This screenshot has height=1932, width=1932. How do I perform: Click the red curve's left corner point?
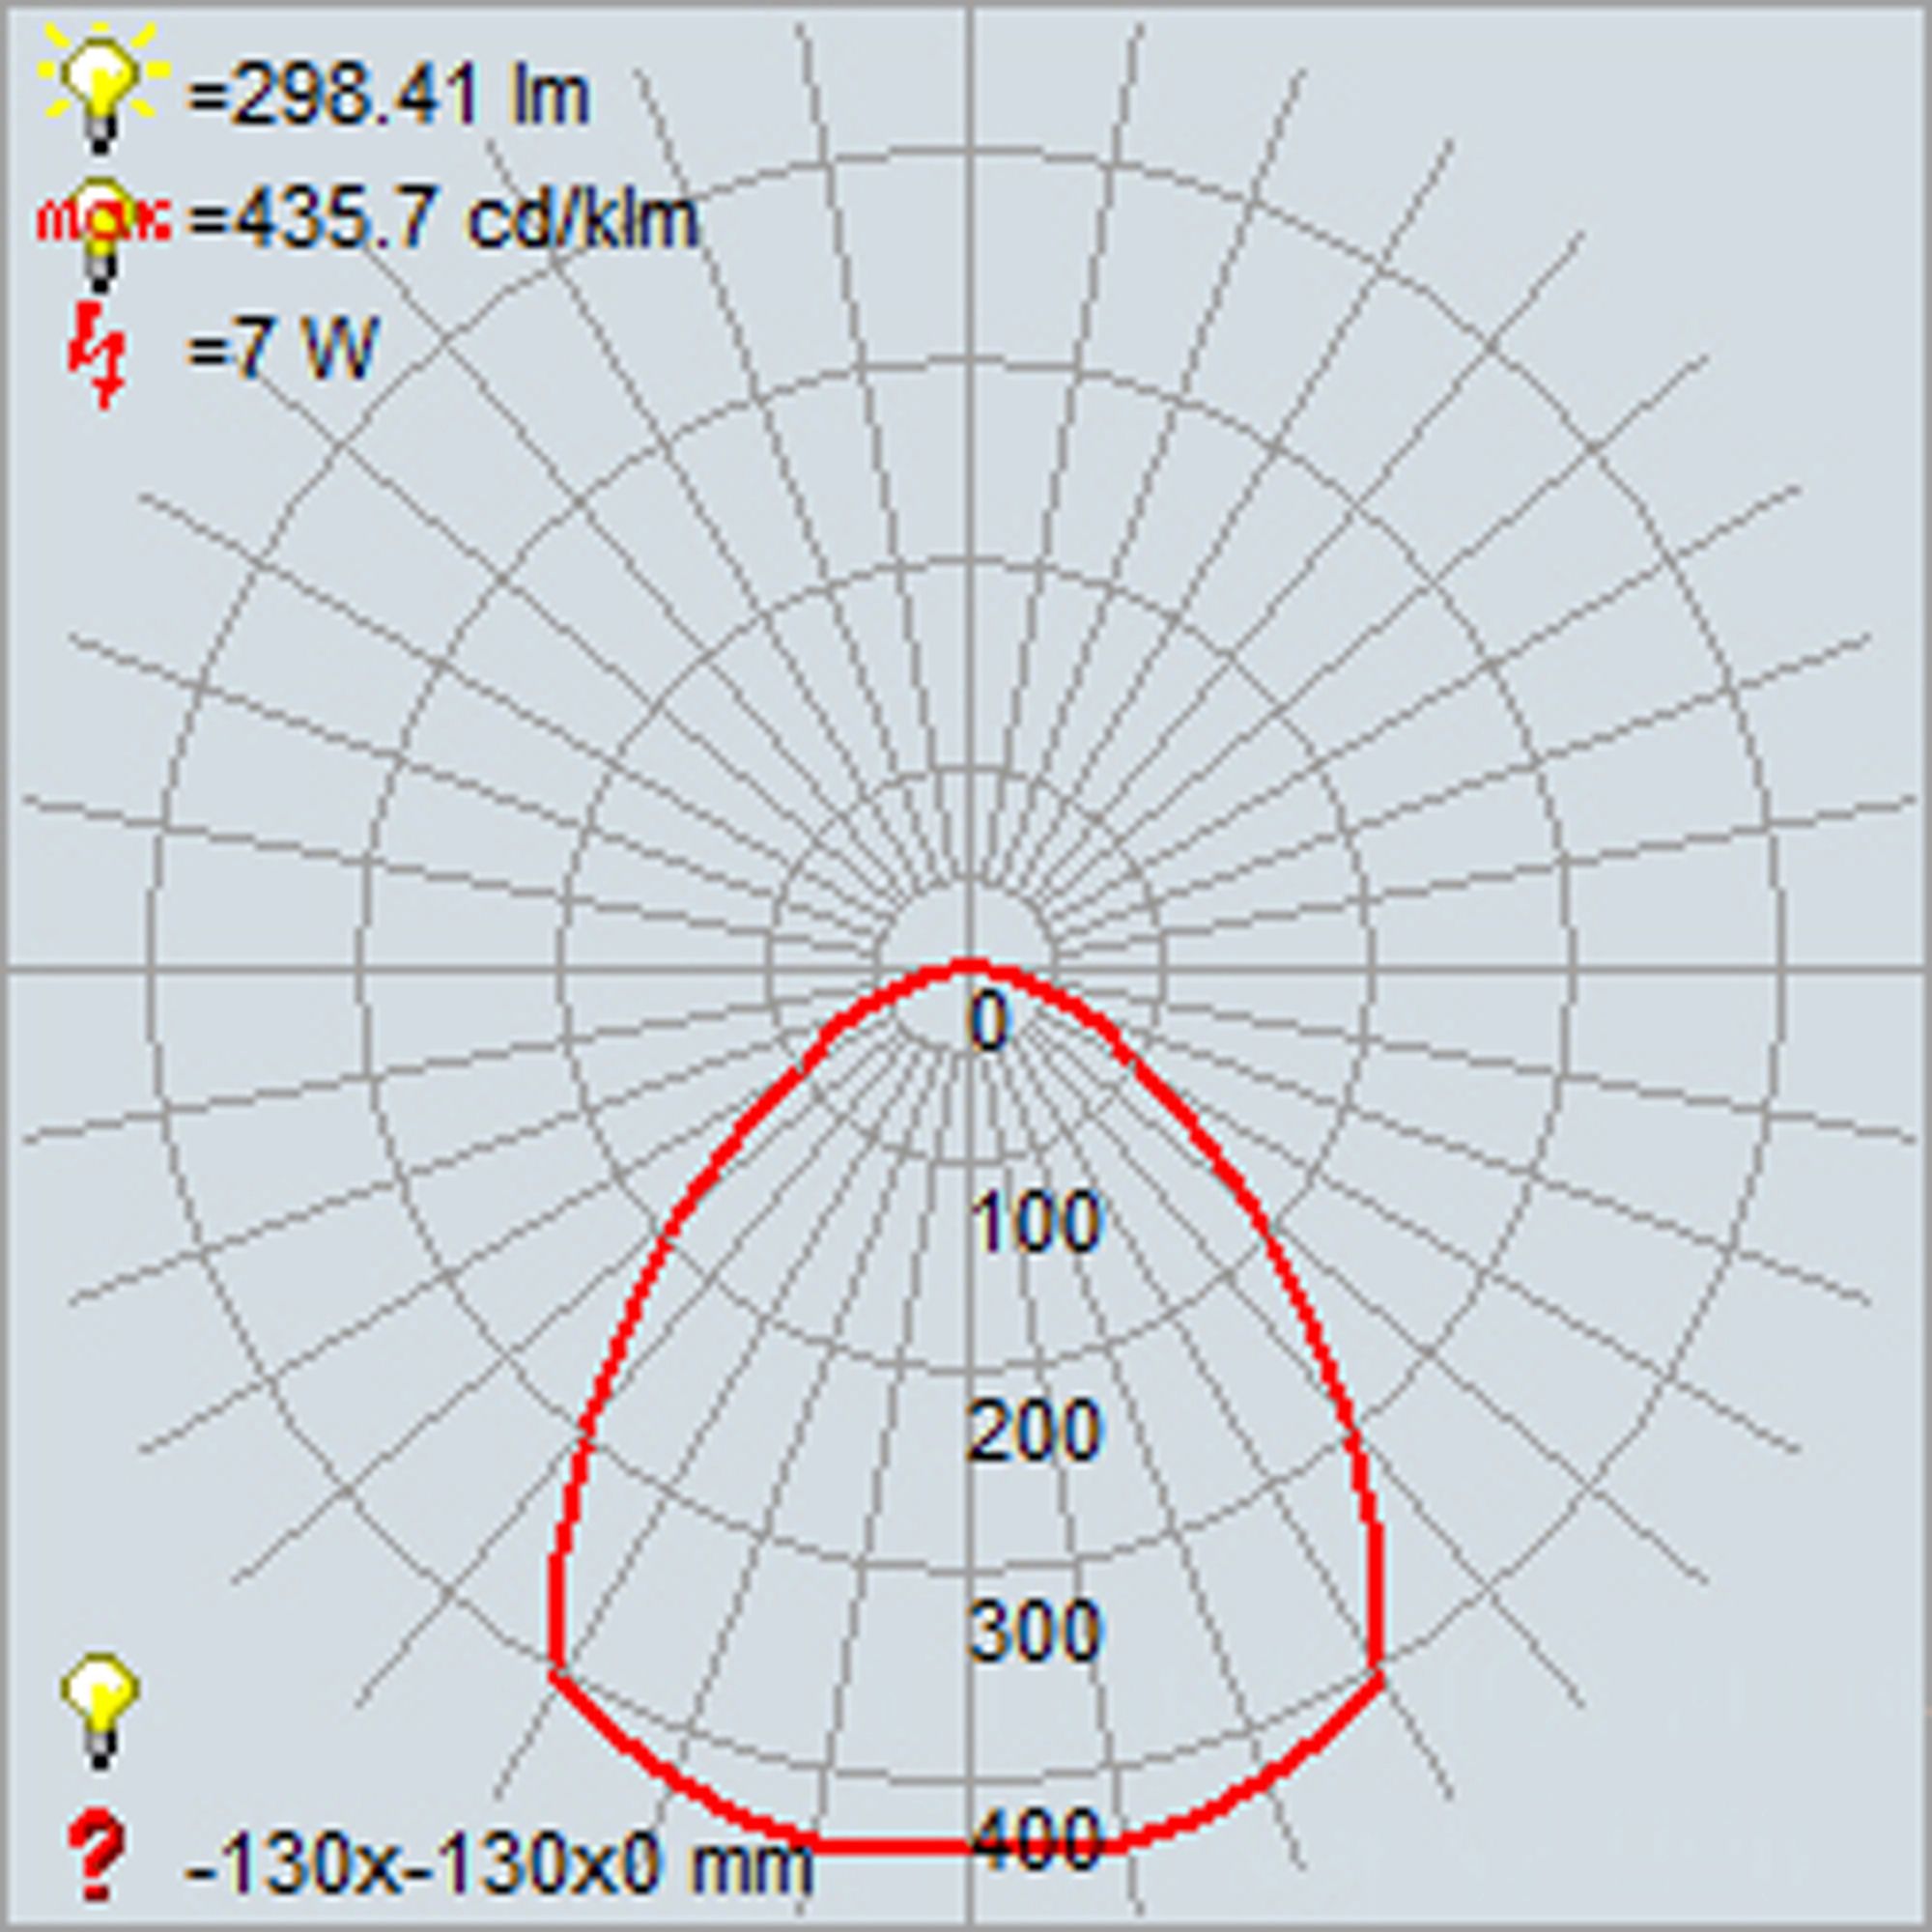(x=556, y=1672)
